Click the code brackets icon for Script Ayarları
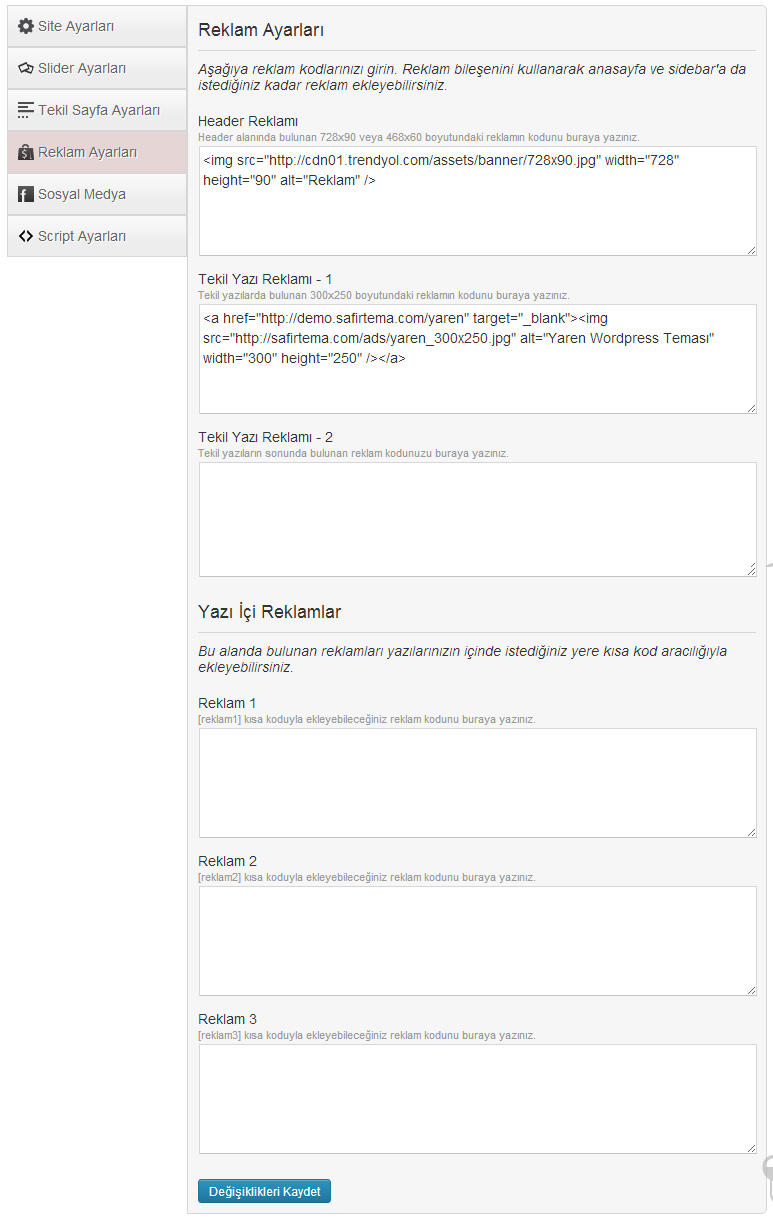773x1221 pixels. pyautogui.click(x=26, y=236)
